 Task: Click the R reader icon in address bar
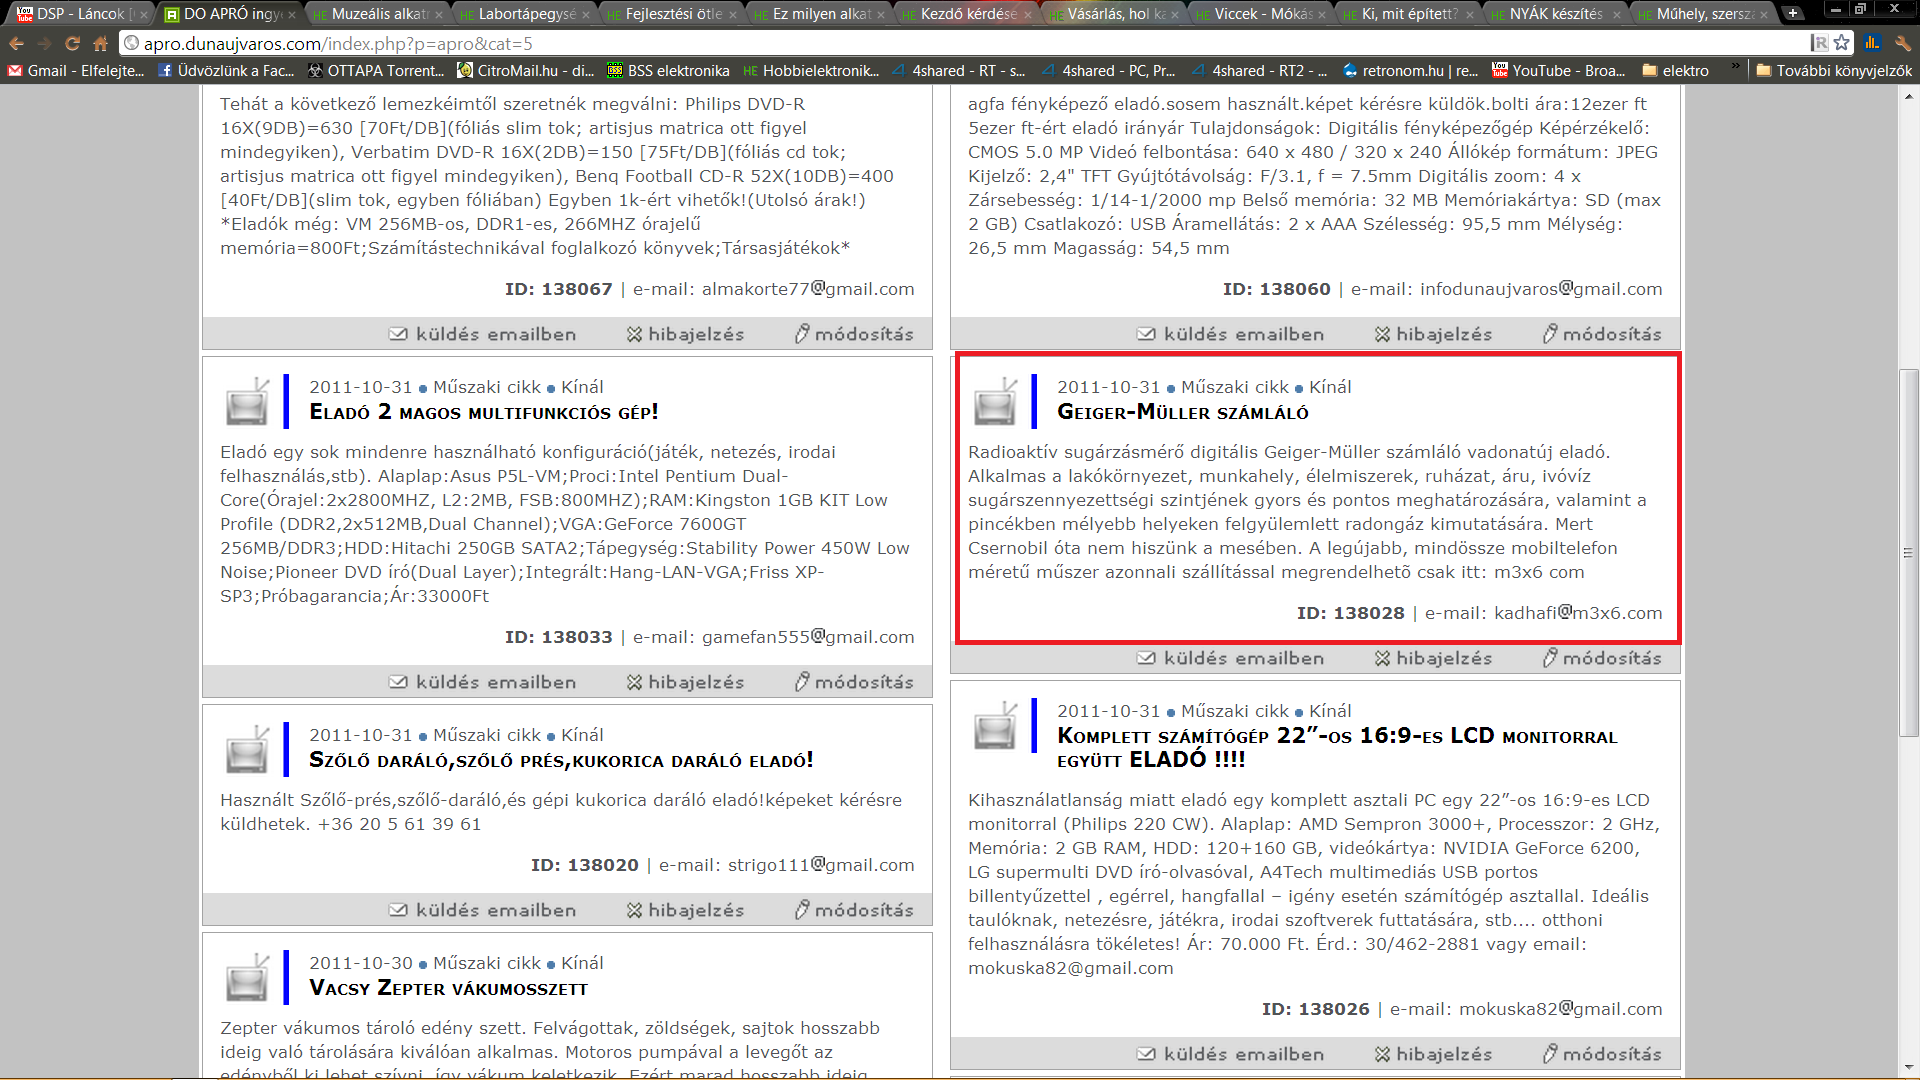coord(1819,43)
